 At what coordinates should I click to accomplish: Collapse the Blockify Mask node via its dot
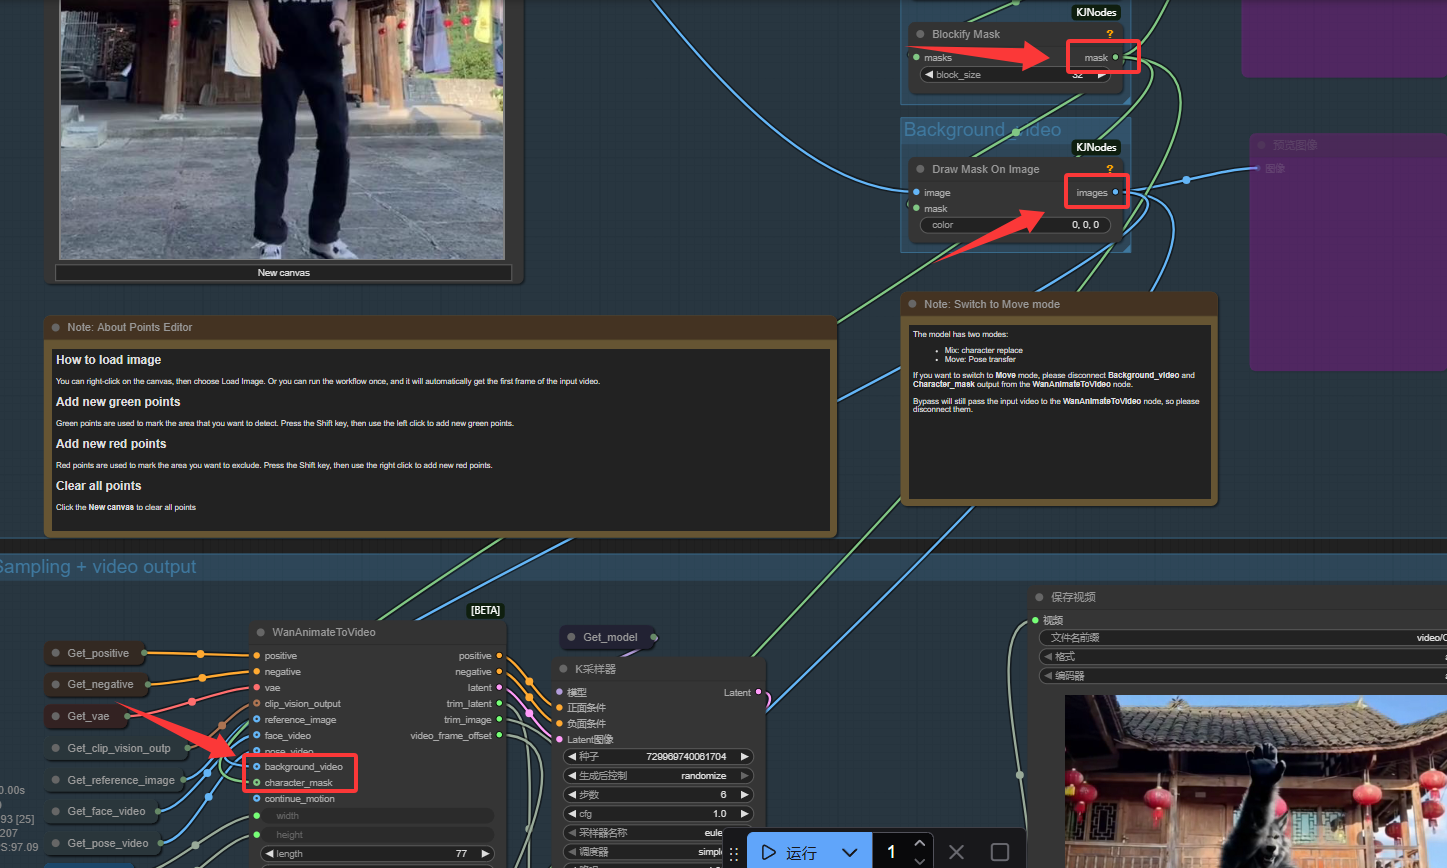(921, 34)
